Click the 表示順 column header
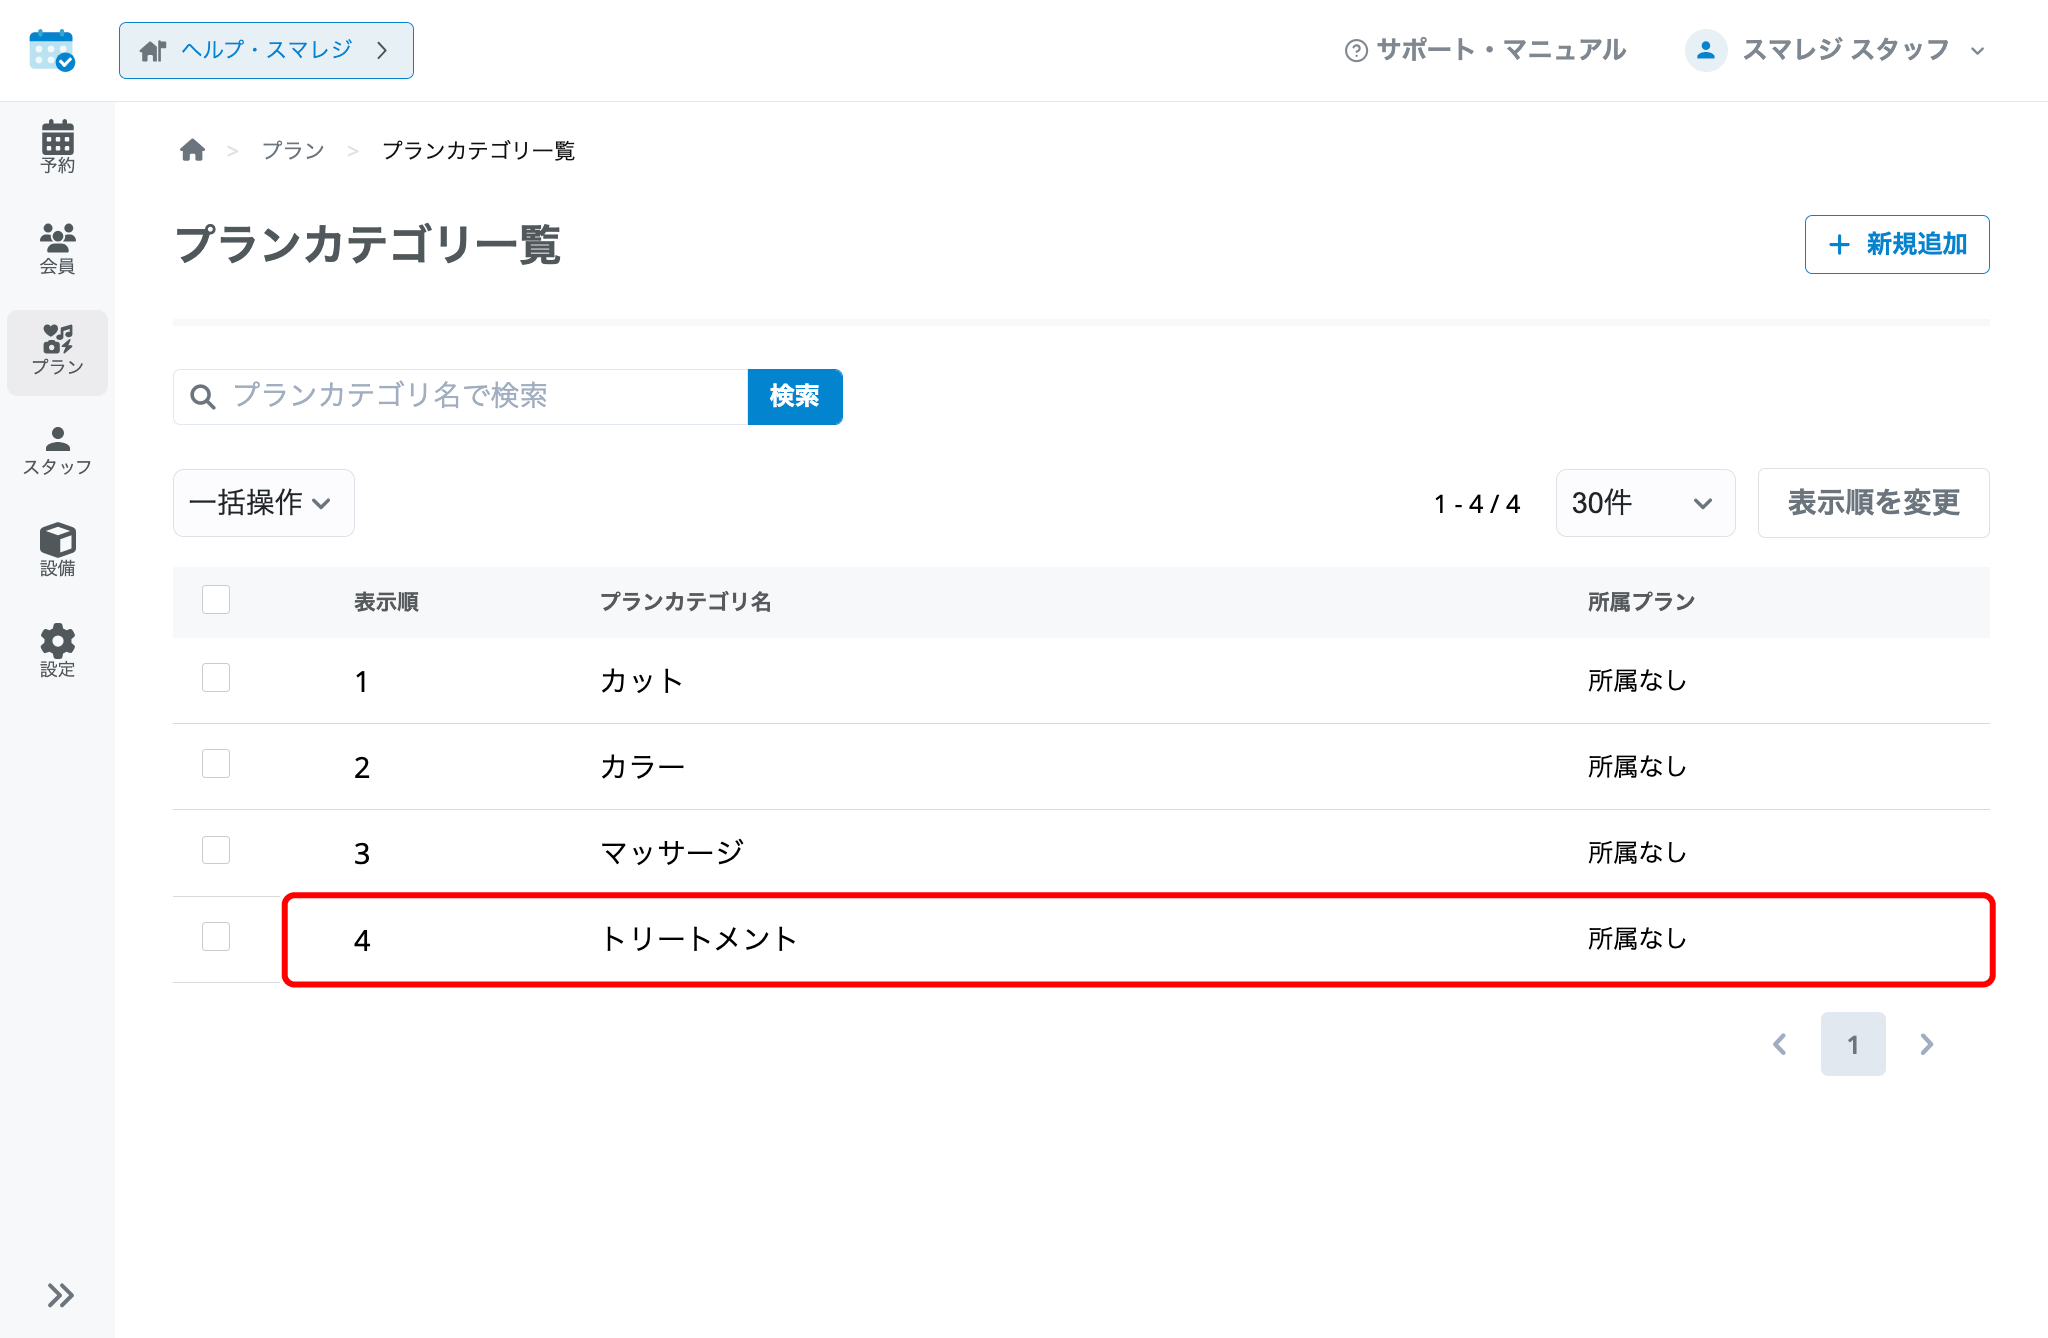The image size is (2048, 1338). [386, 602]
